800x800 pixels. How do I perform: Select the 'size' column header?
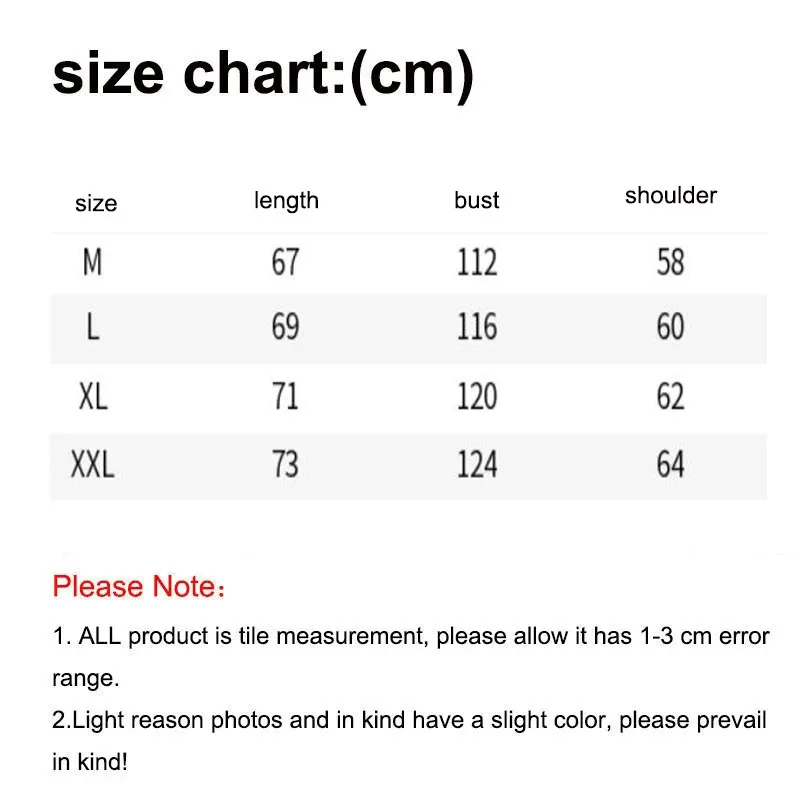tap(96, 204)
